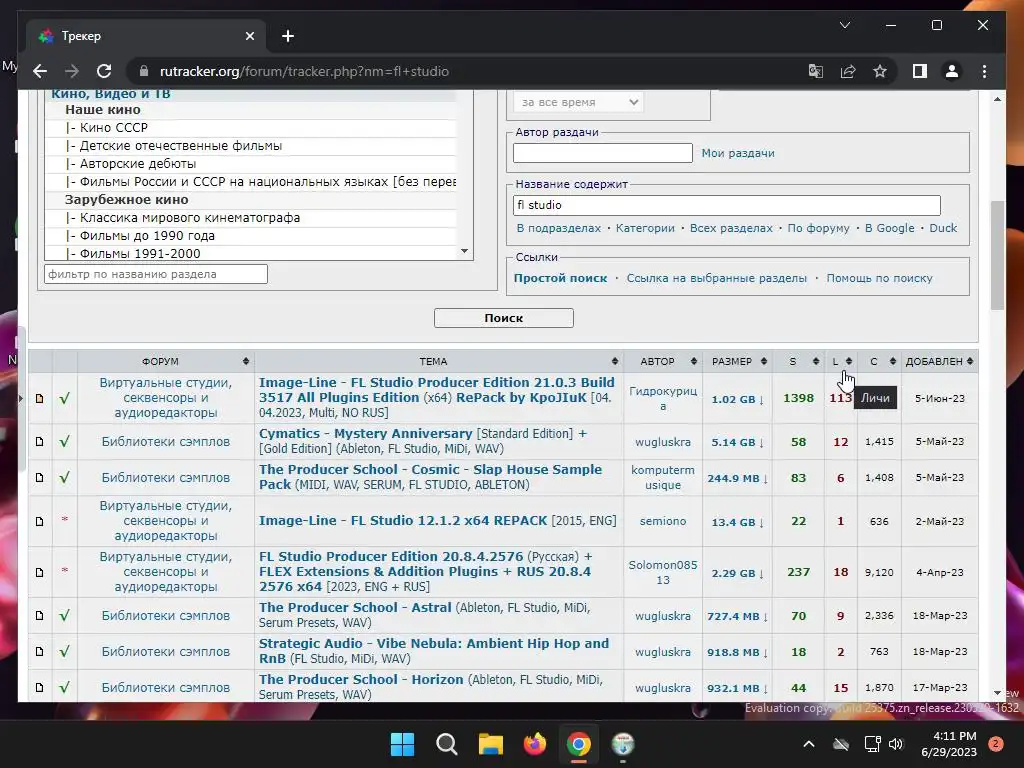This screenshot has width=1024, height=768.
Task: Select Классика мирового кинематографа forum
Action: tap(251, 217)
